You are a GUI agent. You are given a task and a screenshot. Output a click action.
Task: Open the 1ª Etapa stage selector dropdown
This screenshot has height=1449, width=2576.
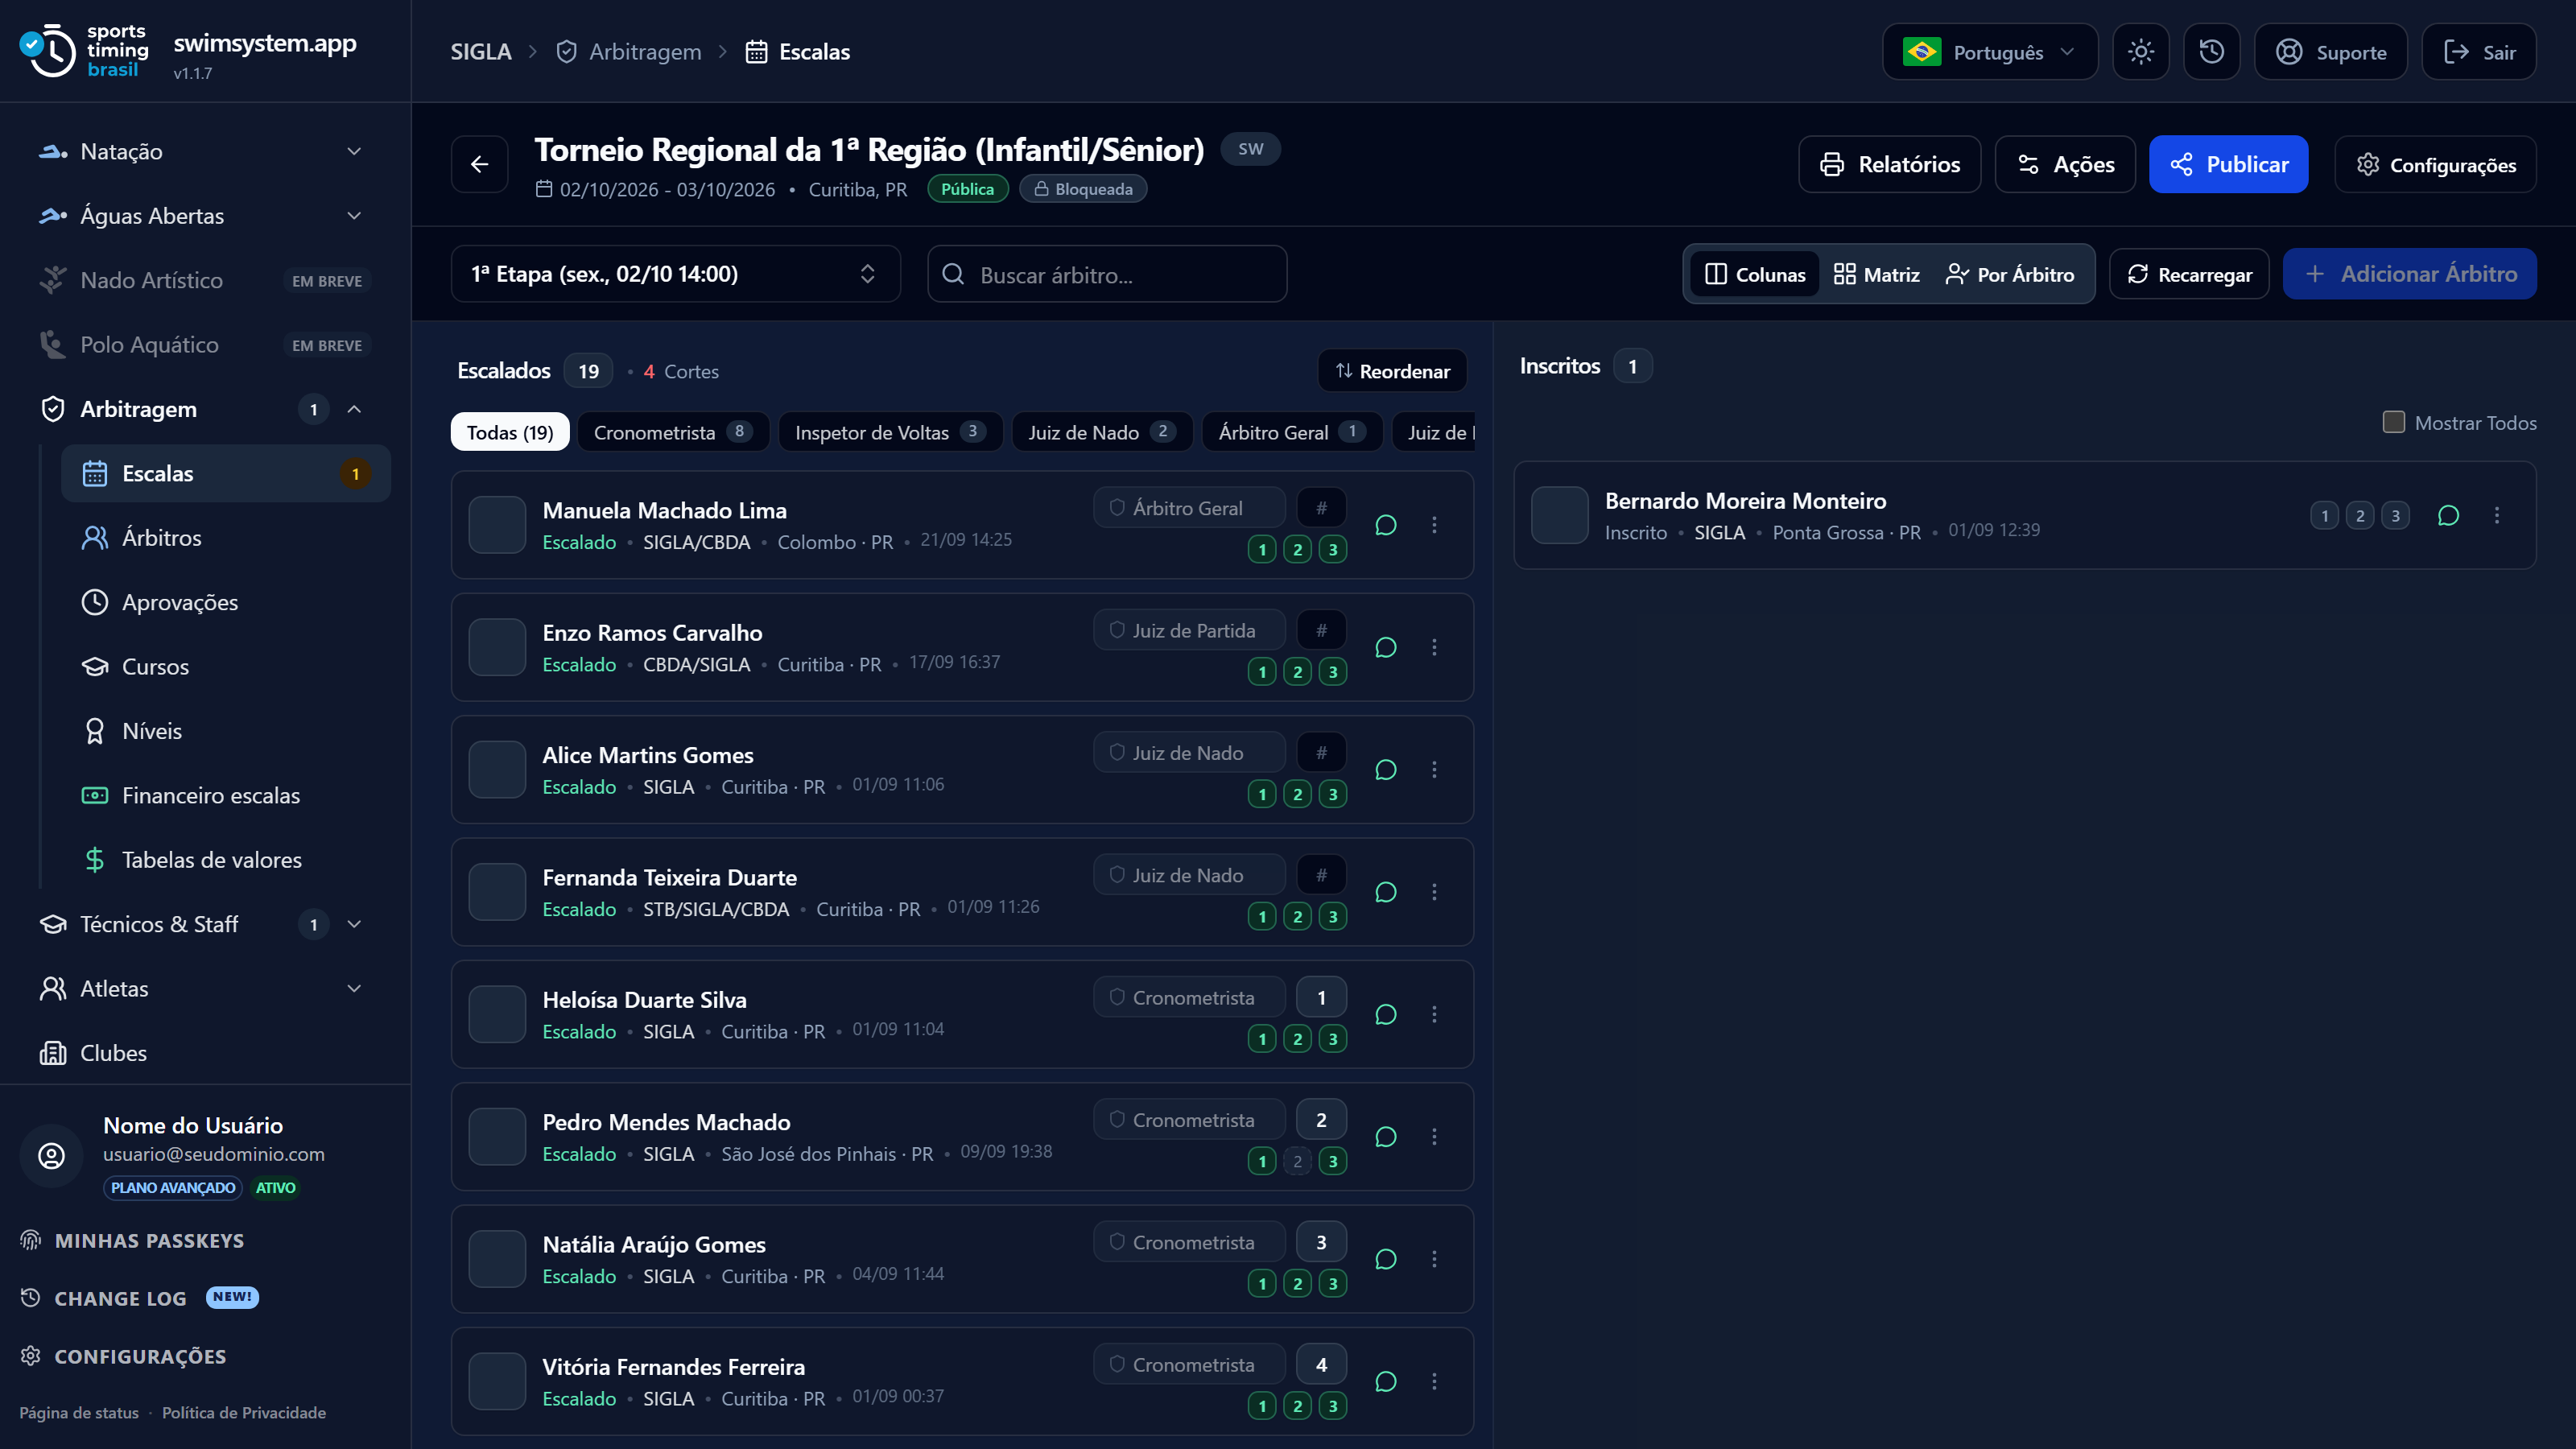pos(676,274)
